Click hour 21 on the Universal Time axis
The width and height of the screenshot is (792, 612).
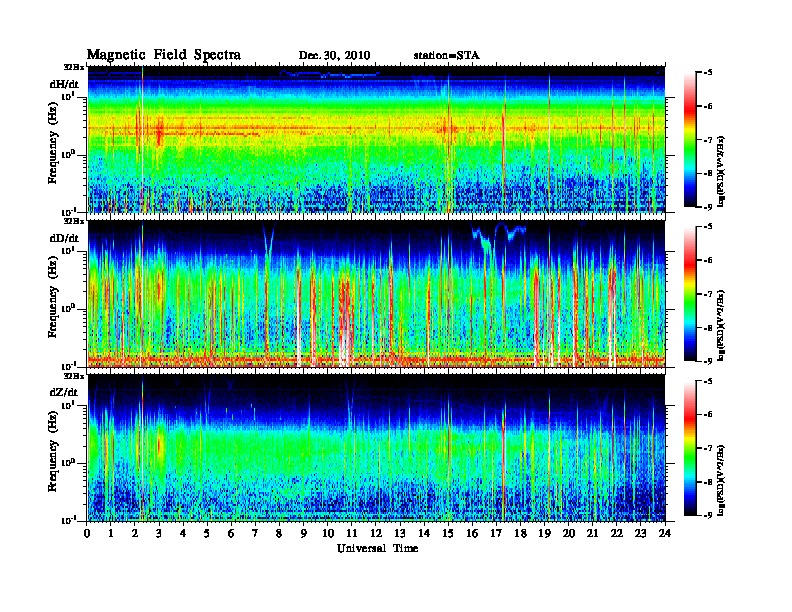coord(592,533)
